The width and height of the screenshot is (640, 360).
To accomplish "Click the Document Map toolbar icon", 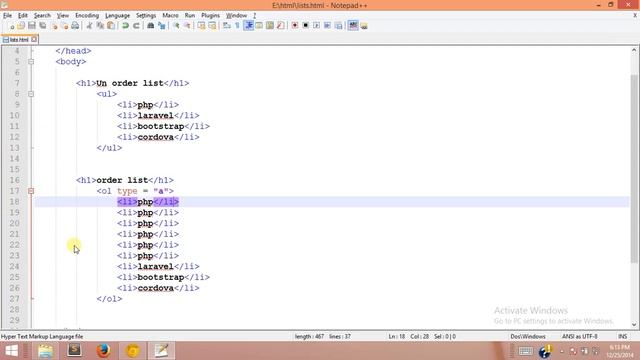I will 270,26.
